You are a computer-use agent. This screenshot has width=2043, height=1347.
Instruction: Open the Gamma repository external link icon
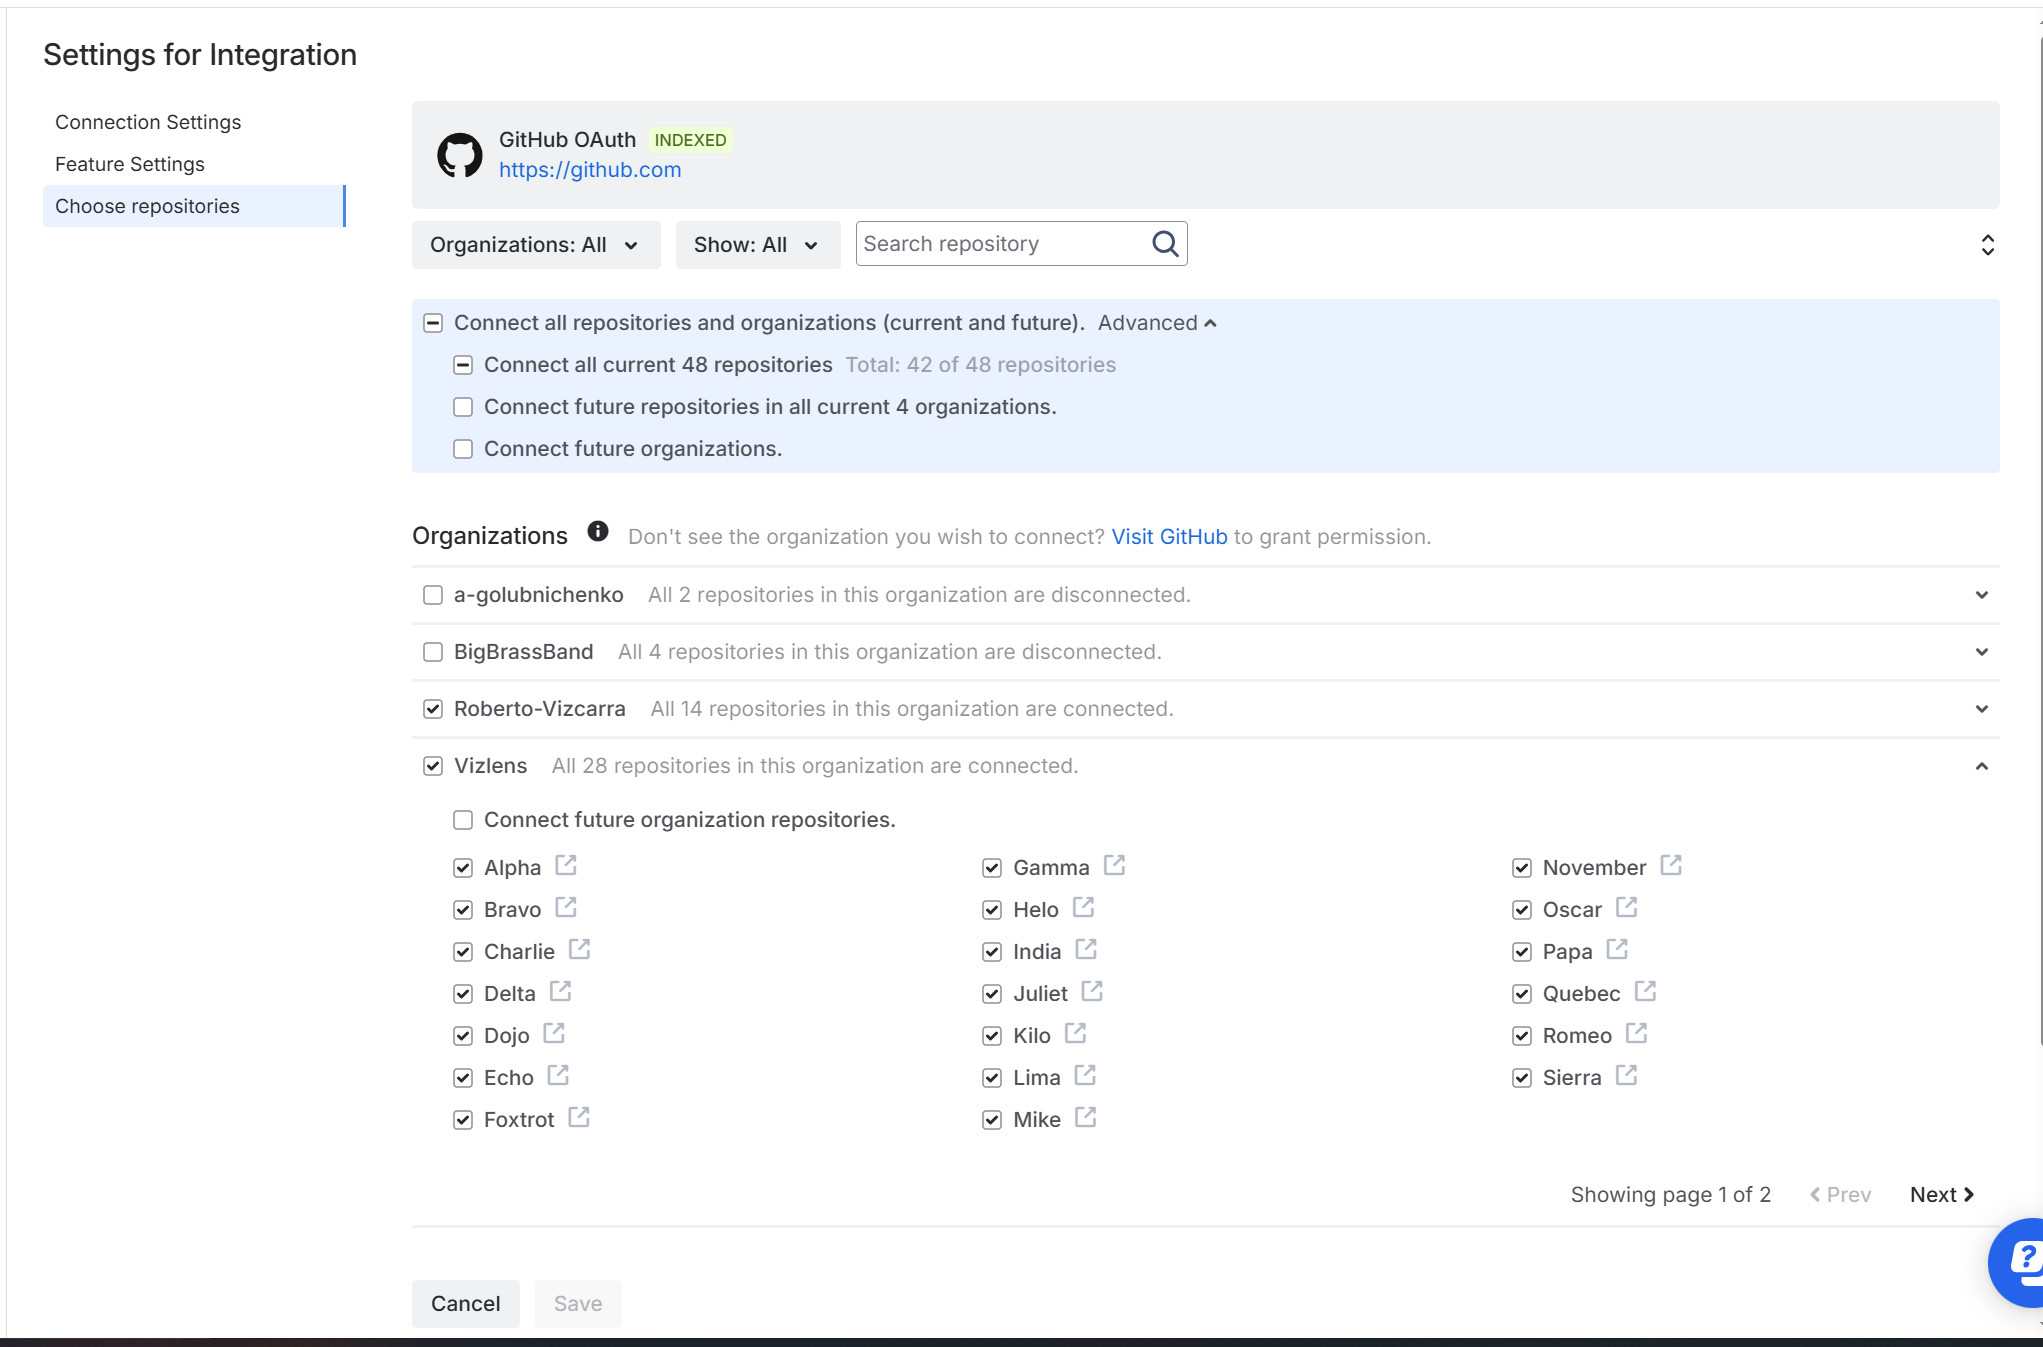(x=1114, y=865)
